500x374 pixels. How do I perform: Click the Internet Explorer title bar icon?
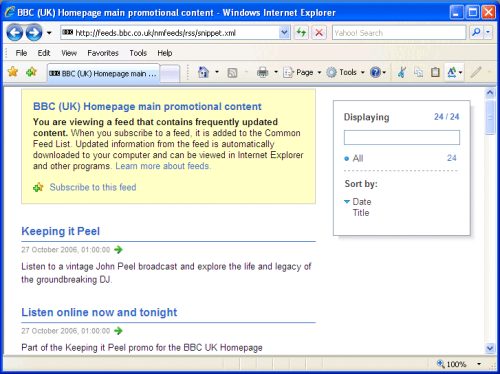[x=9, y=12]
